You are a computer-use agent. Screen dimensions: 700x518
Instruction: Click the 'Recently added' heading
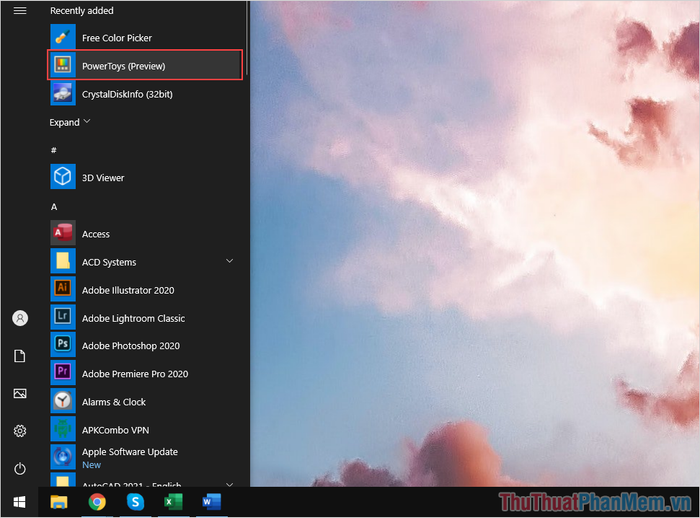[x=82, y=11]
